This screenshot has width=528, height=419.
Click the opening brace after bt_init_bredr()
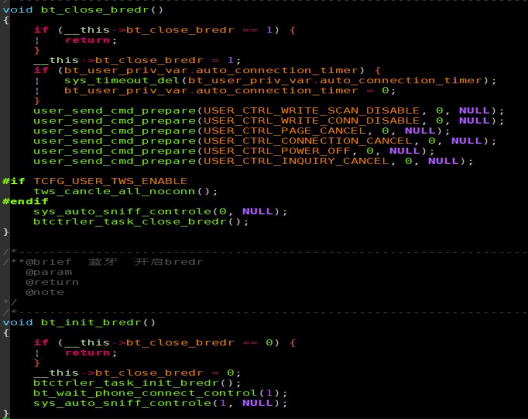point(6,333)
